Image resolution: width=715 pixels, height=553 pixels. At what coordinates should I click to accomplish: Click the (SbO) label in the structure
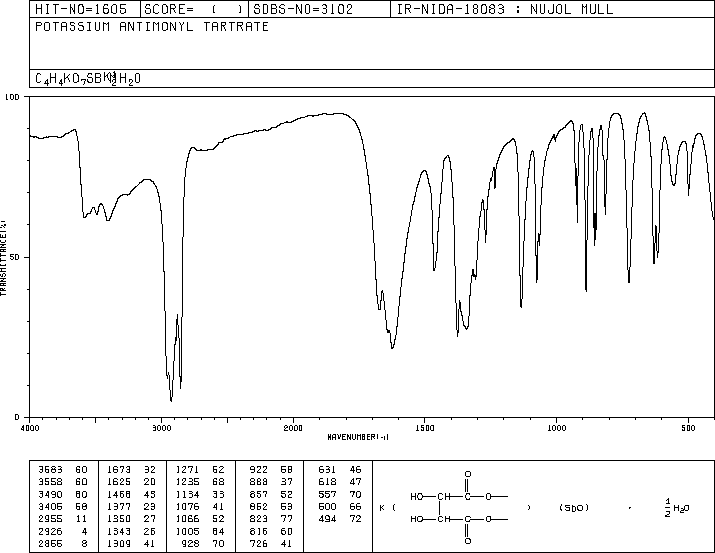(574, 507)
